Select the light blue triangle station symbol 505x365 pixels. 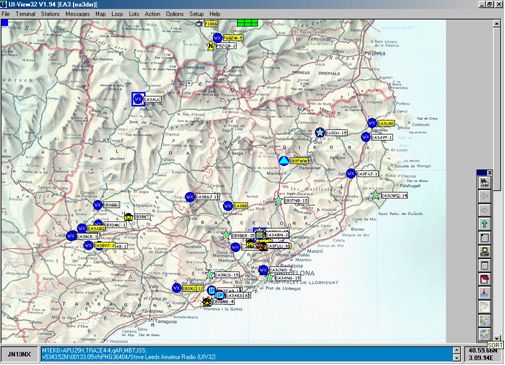[x=284, y=161]
